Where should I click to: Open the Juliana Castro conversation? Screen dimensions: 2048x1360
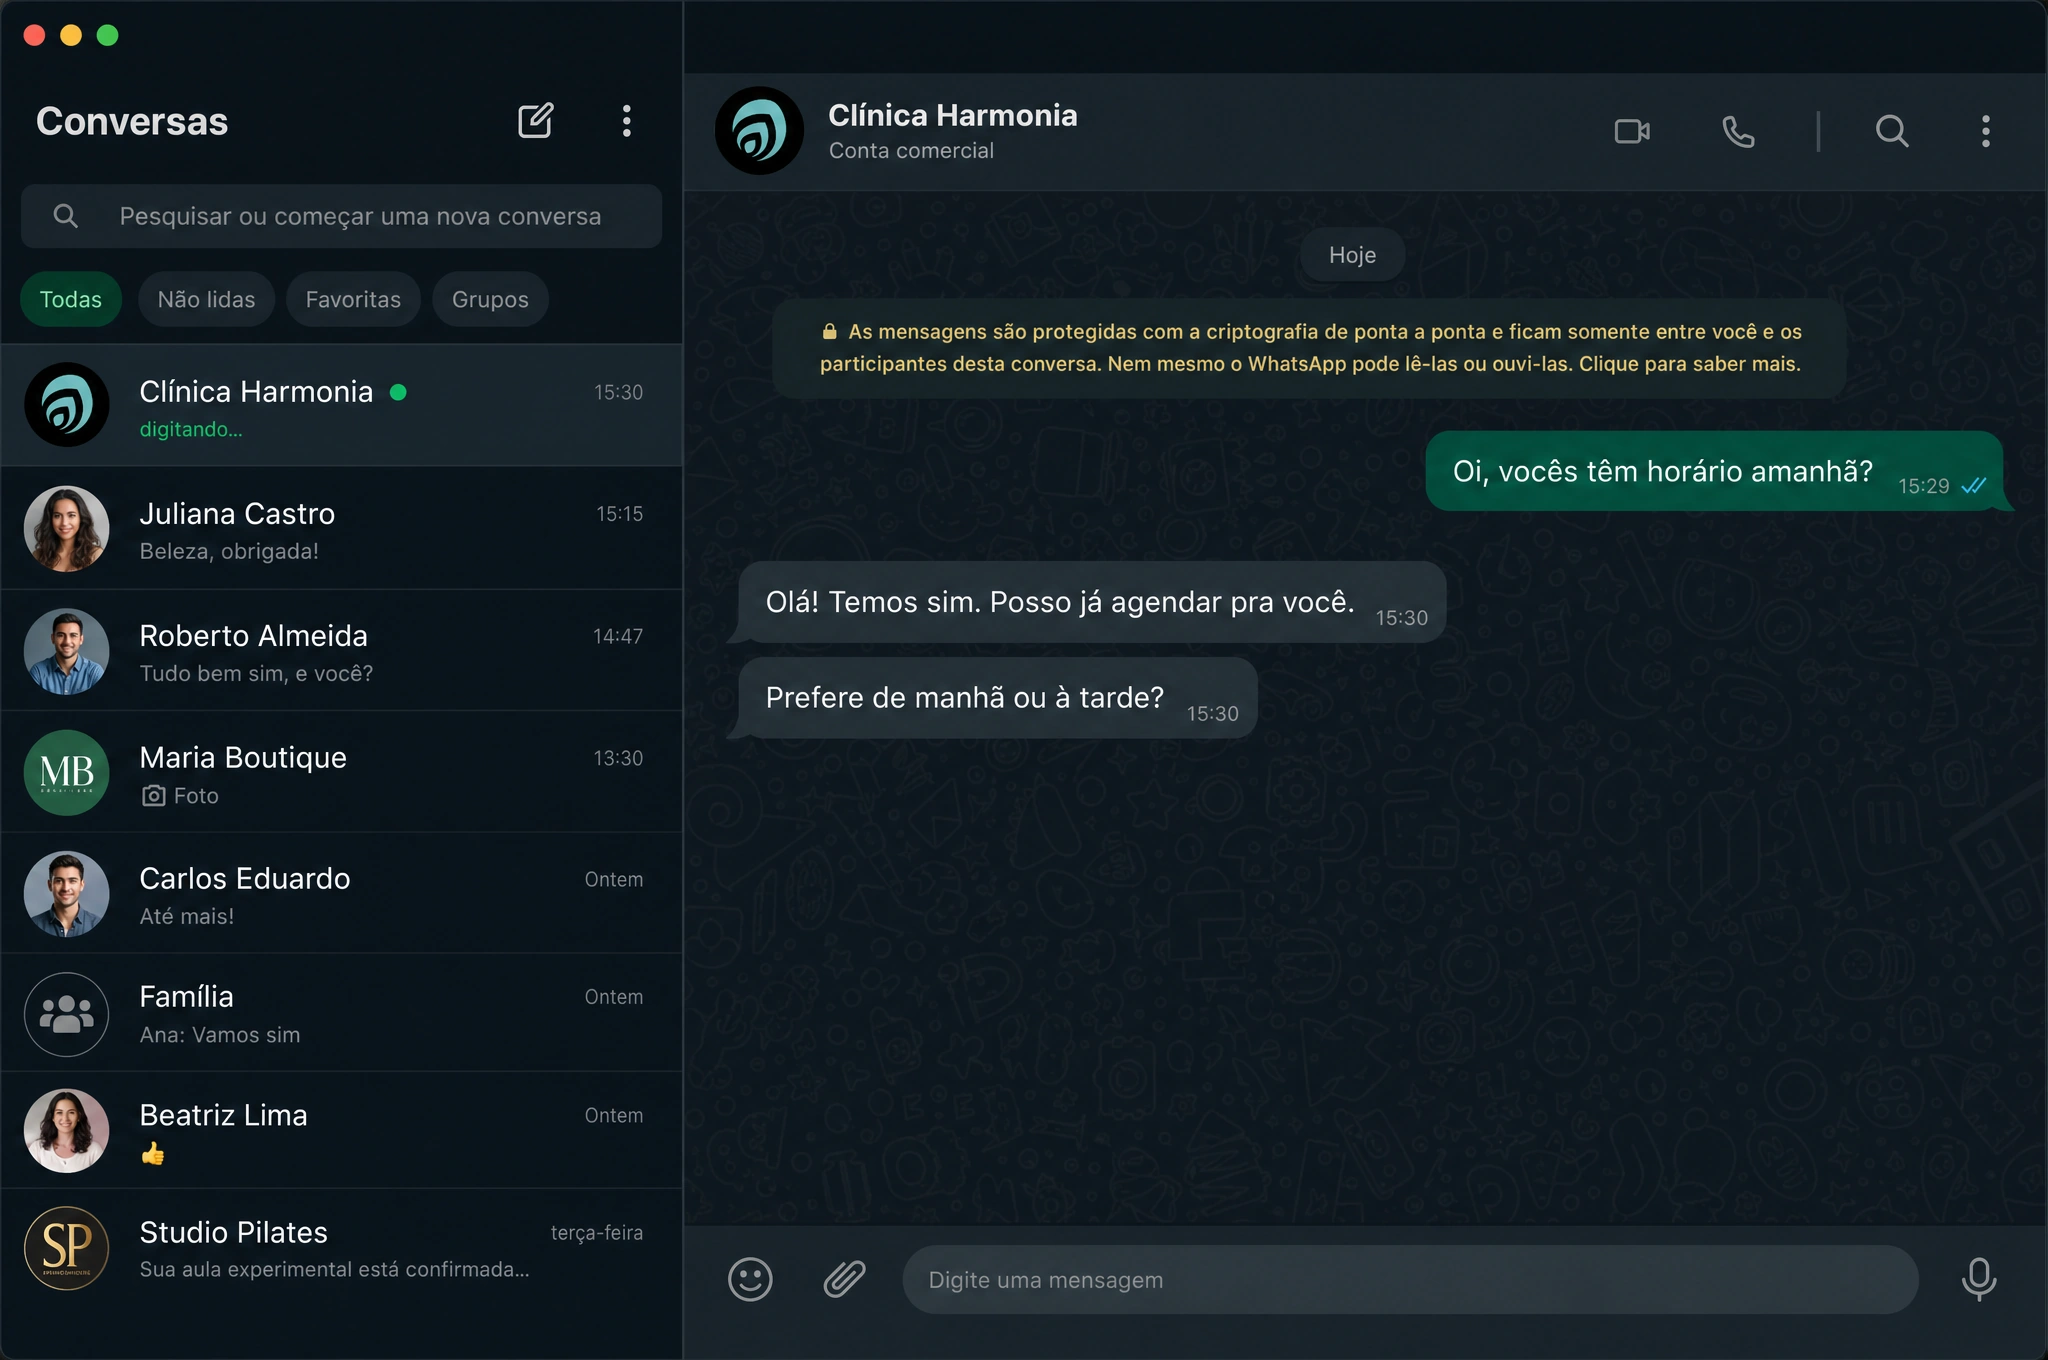[x=341, y=529]
